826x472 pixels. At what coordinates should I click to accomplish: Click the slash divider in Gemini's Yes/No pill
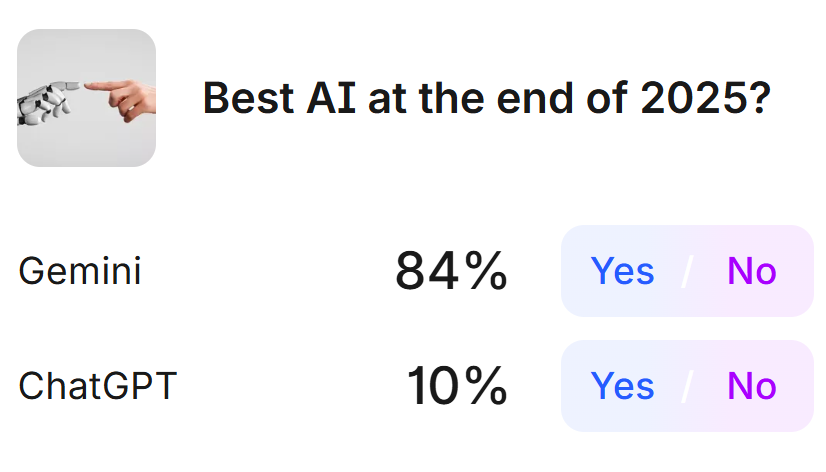coord(687,271)
